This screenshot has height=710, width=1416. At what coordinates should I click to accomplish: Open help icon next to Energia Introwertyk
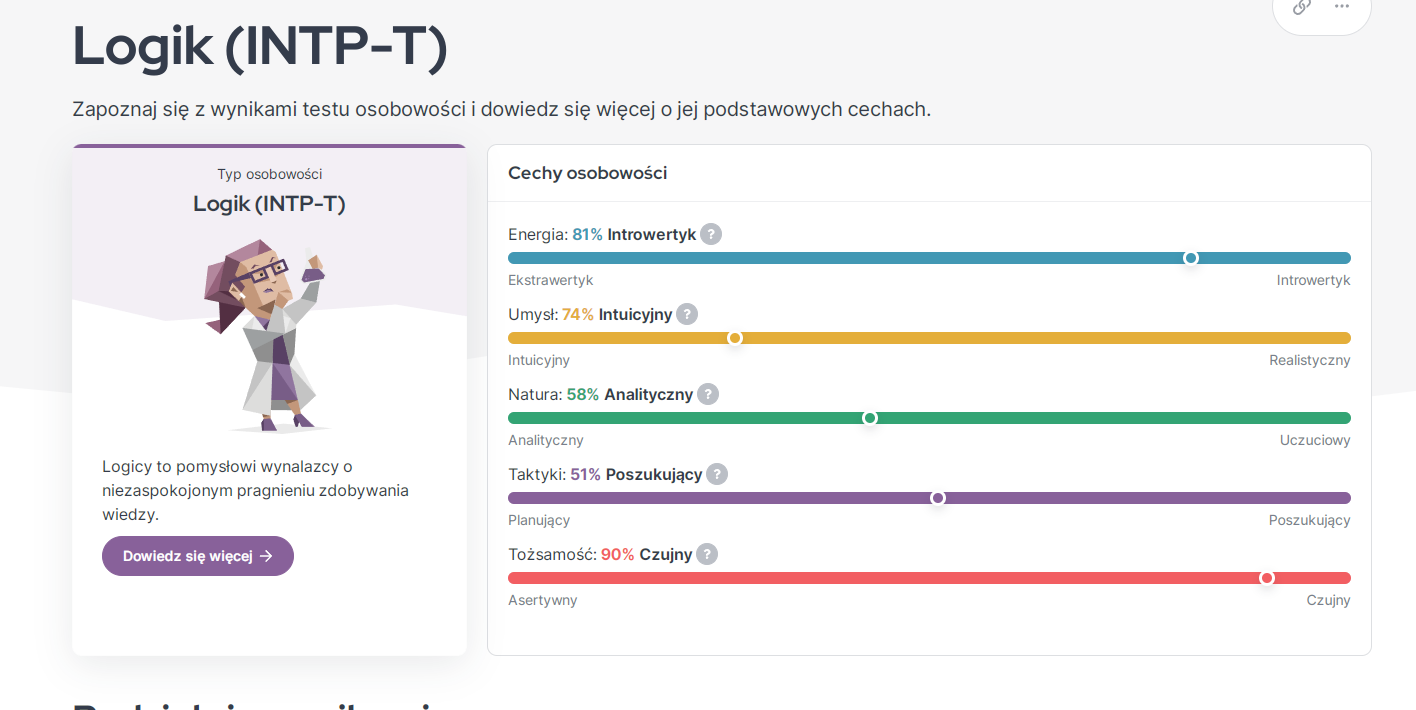[710, 234]
